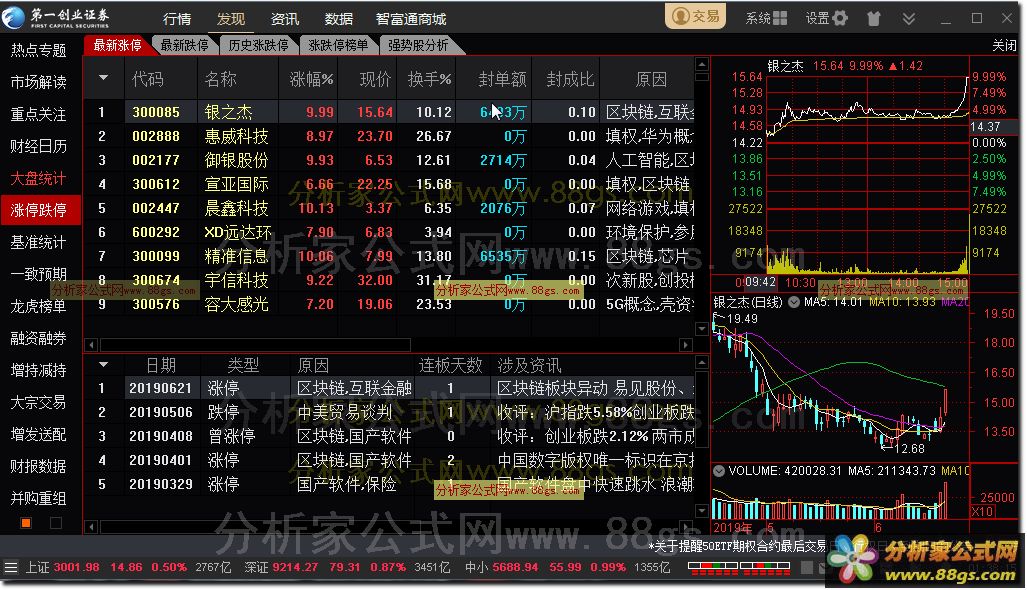Switch to 最新涨停 tab
Screen dimensions: 1027x590
(117, 45)
